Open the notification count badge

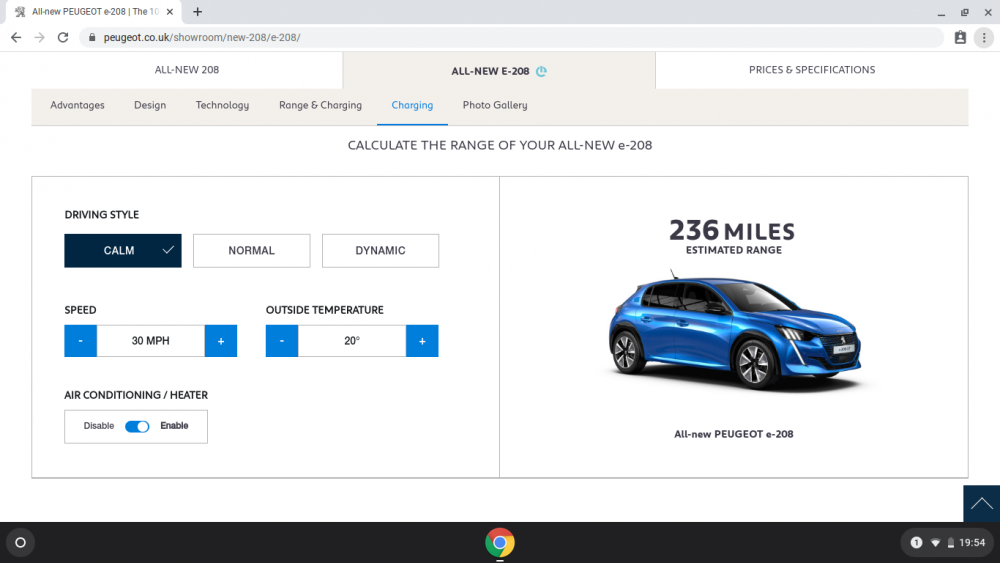916,543
